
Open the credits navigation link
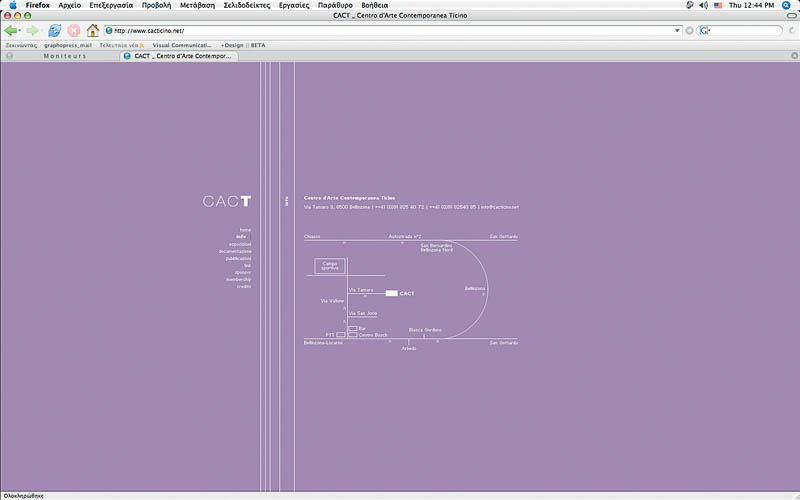pyautogui.click(x=244, y=287)
